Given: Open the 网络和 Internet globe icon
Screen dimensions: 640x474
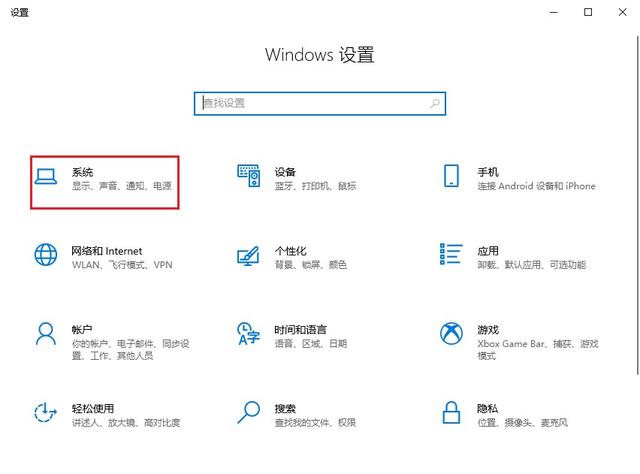Looking at the screenshot, I should (46, 255).
